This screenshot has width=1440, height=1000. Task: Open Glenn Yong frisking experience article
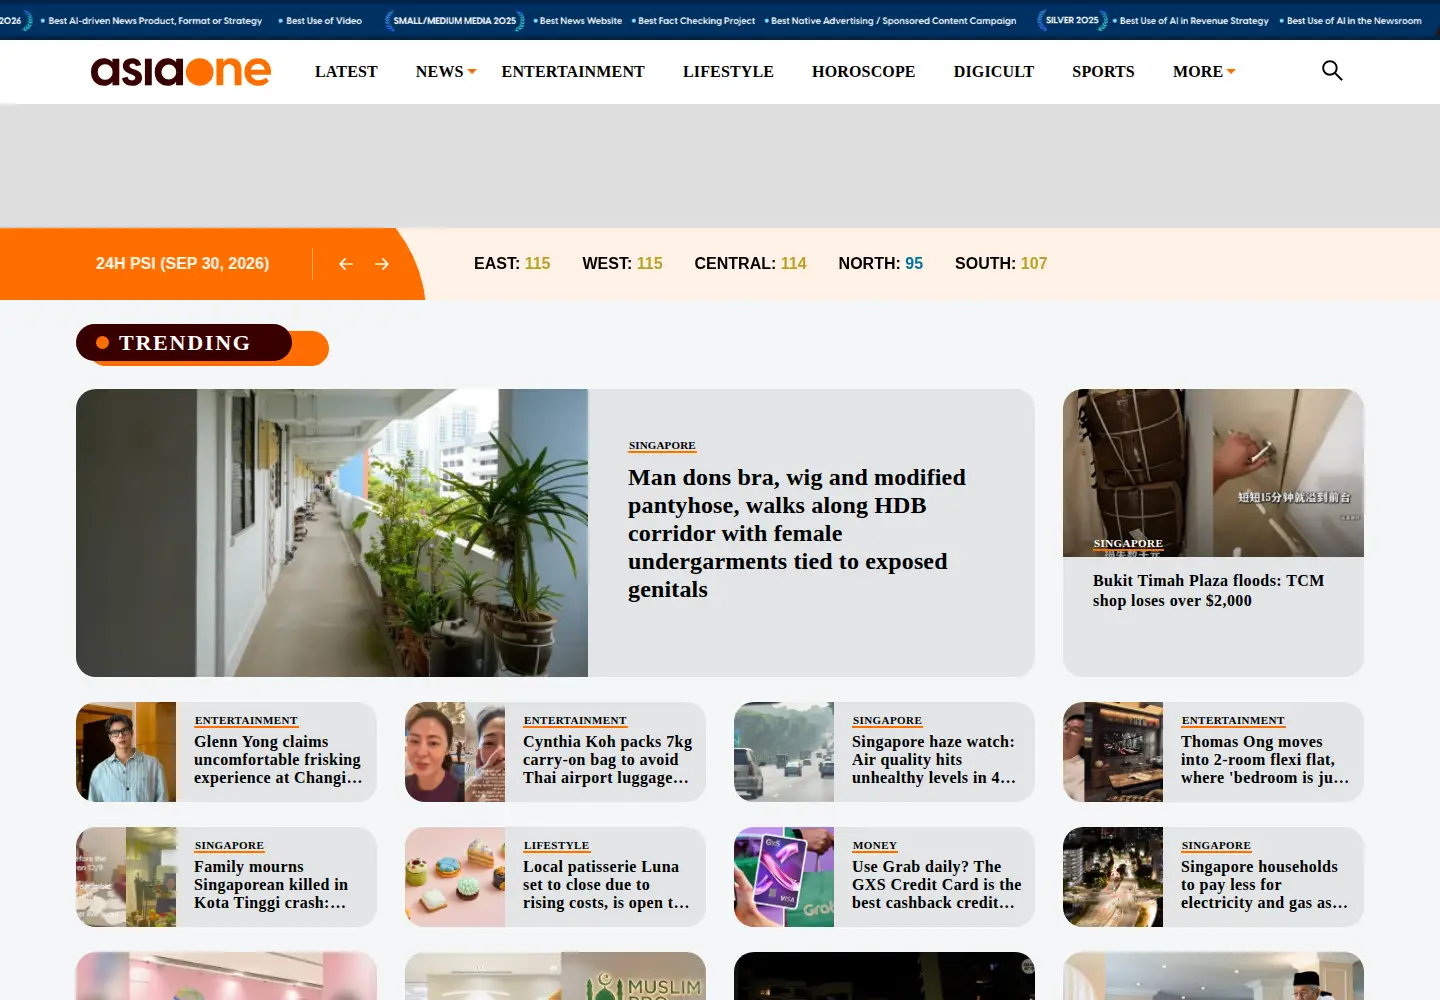point(278,760)
